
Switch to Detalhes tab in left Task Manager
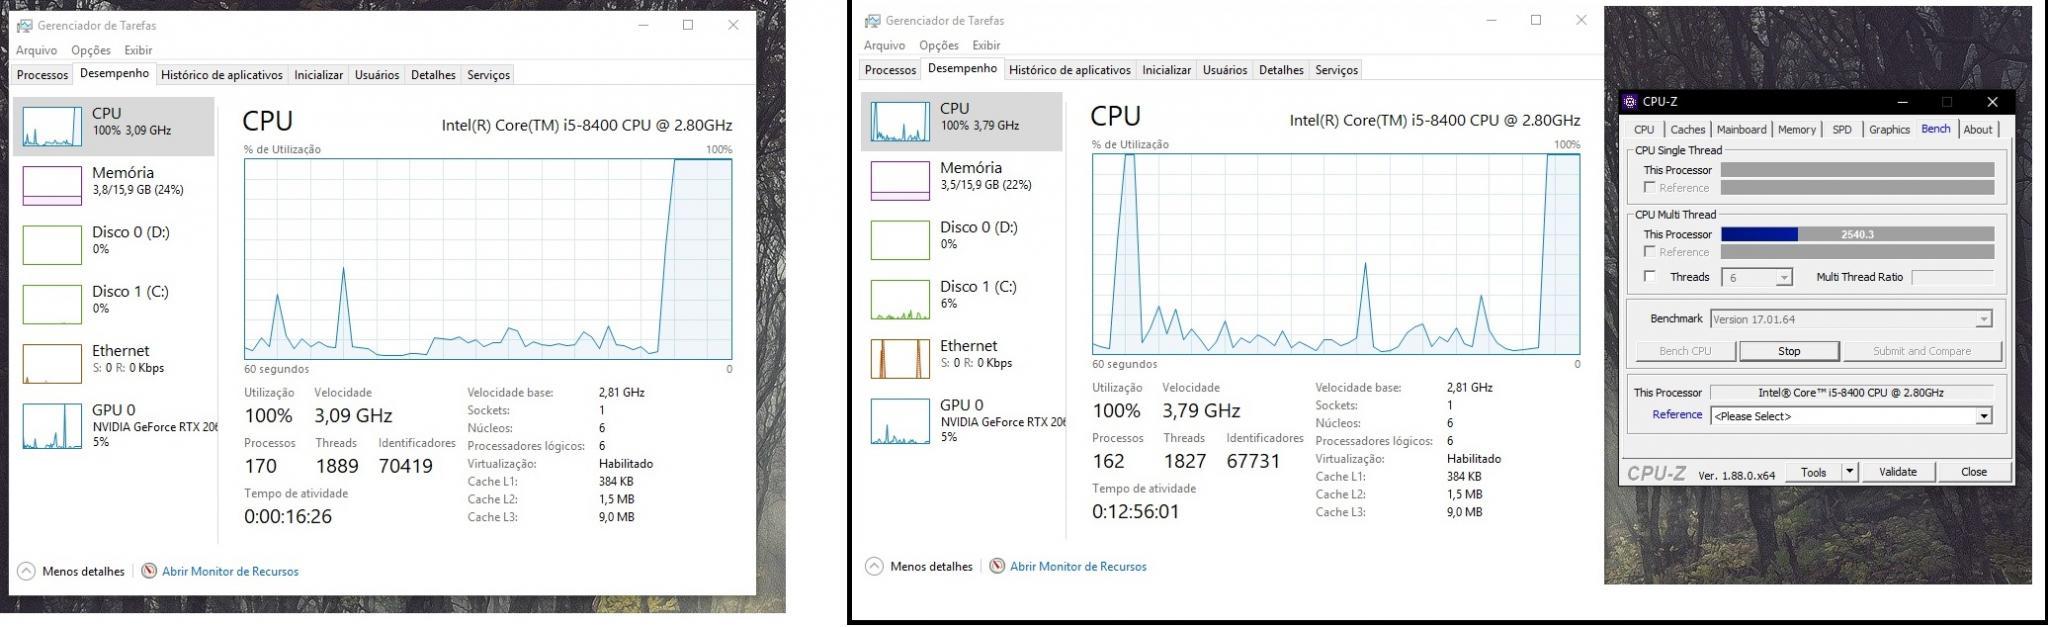[x=433, y=75]
